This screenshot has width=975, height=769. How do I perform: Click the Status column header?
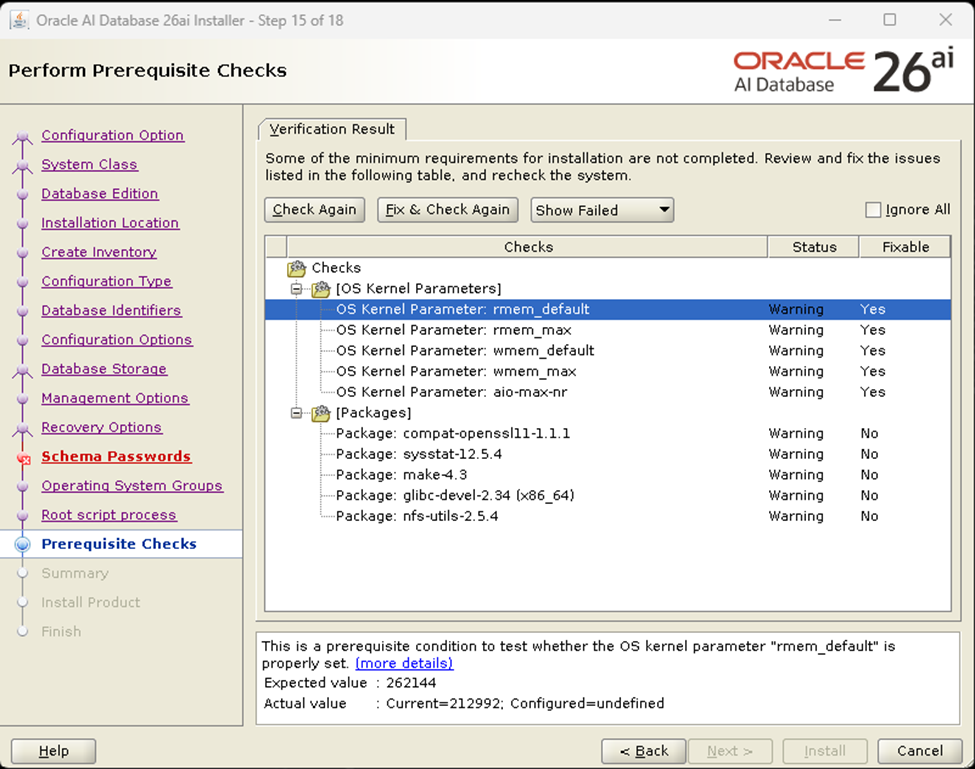click(813, 247)
